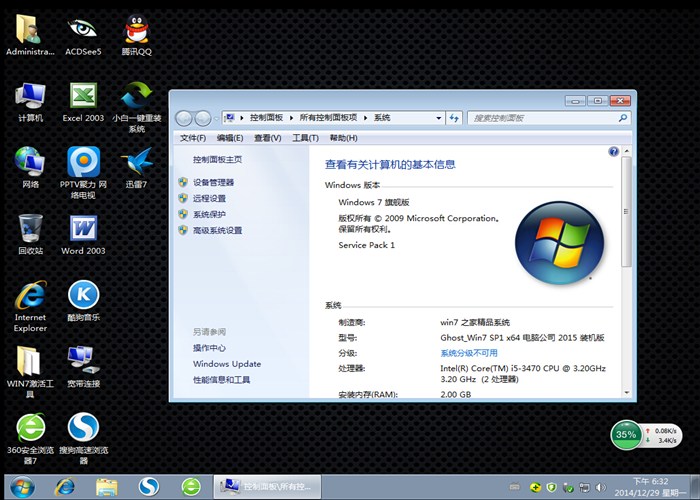Open the 计算机 desktop icon
700x500 pixels.
tap(30, 102)
